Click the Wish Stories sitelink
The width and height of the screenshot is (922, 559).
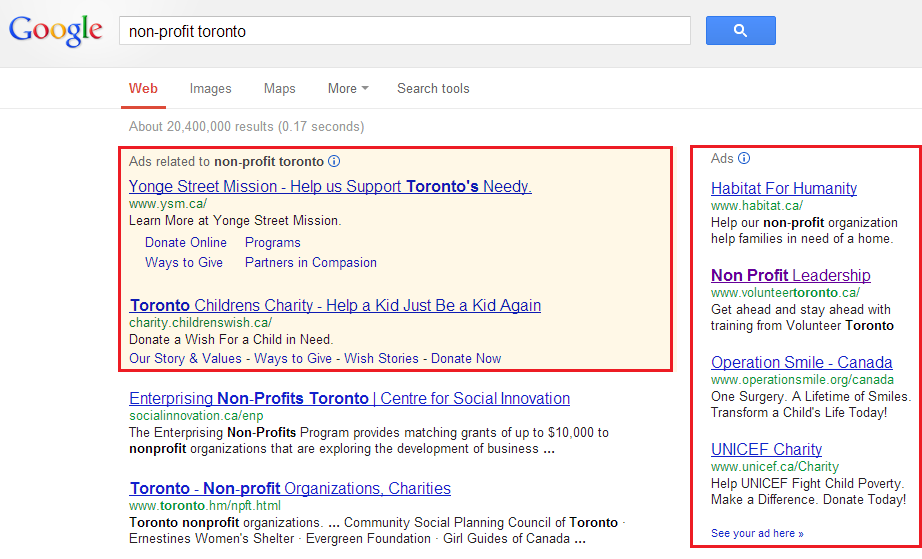[x=381, y=358]
